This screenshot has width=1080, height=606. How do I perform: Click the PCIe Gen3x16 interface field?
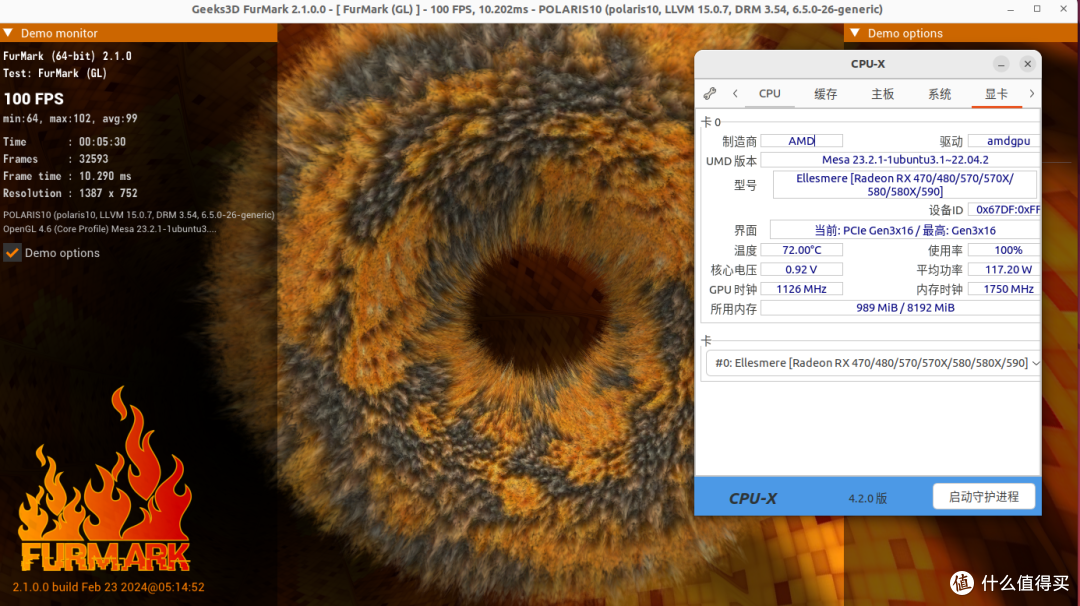(904, 230)
